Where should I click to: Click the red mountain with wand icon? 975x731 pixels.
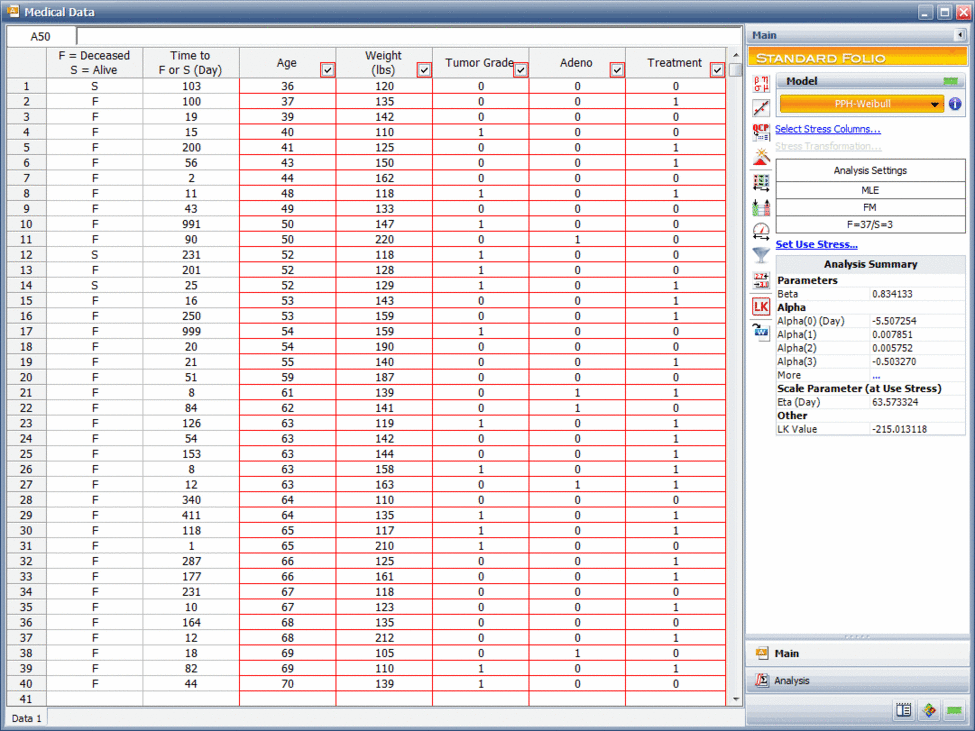click(x=761, y=157)
